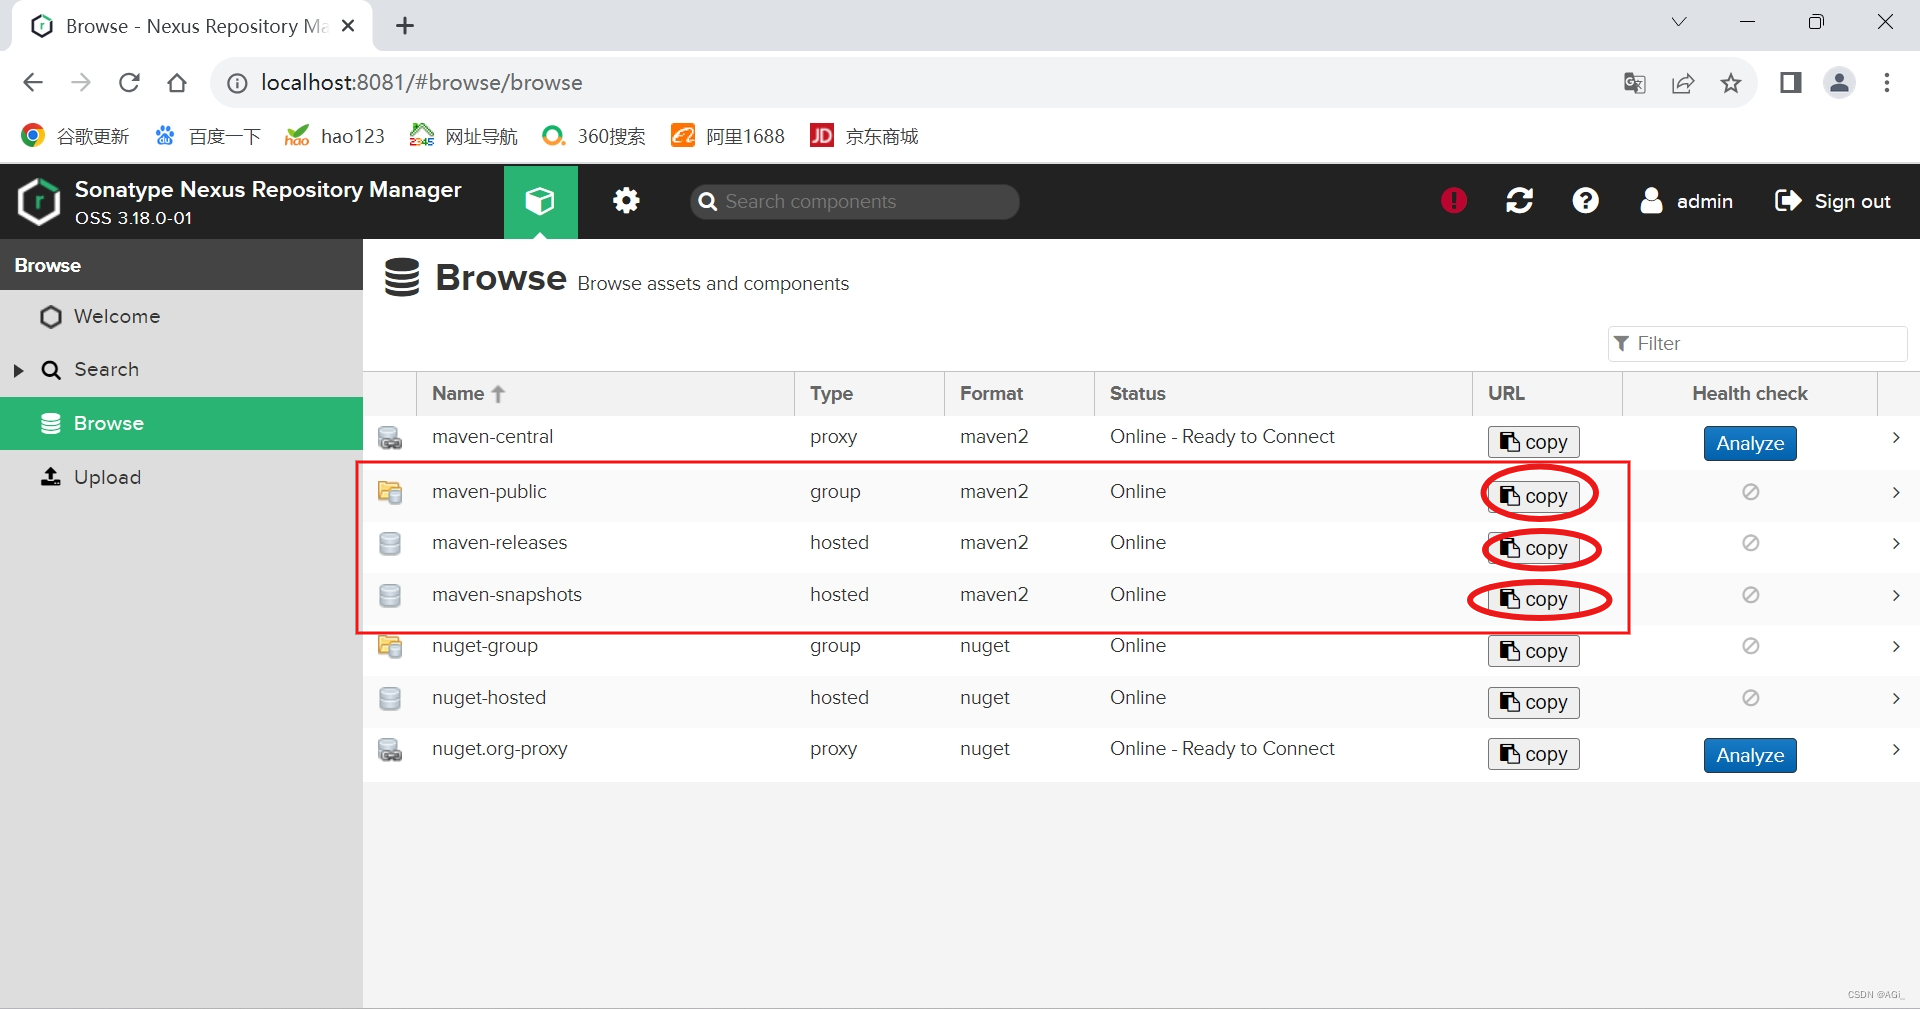Open a new browser tab
Image resolution: width=1920 pixels, height=1009 pixels.
coord(405,26)
